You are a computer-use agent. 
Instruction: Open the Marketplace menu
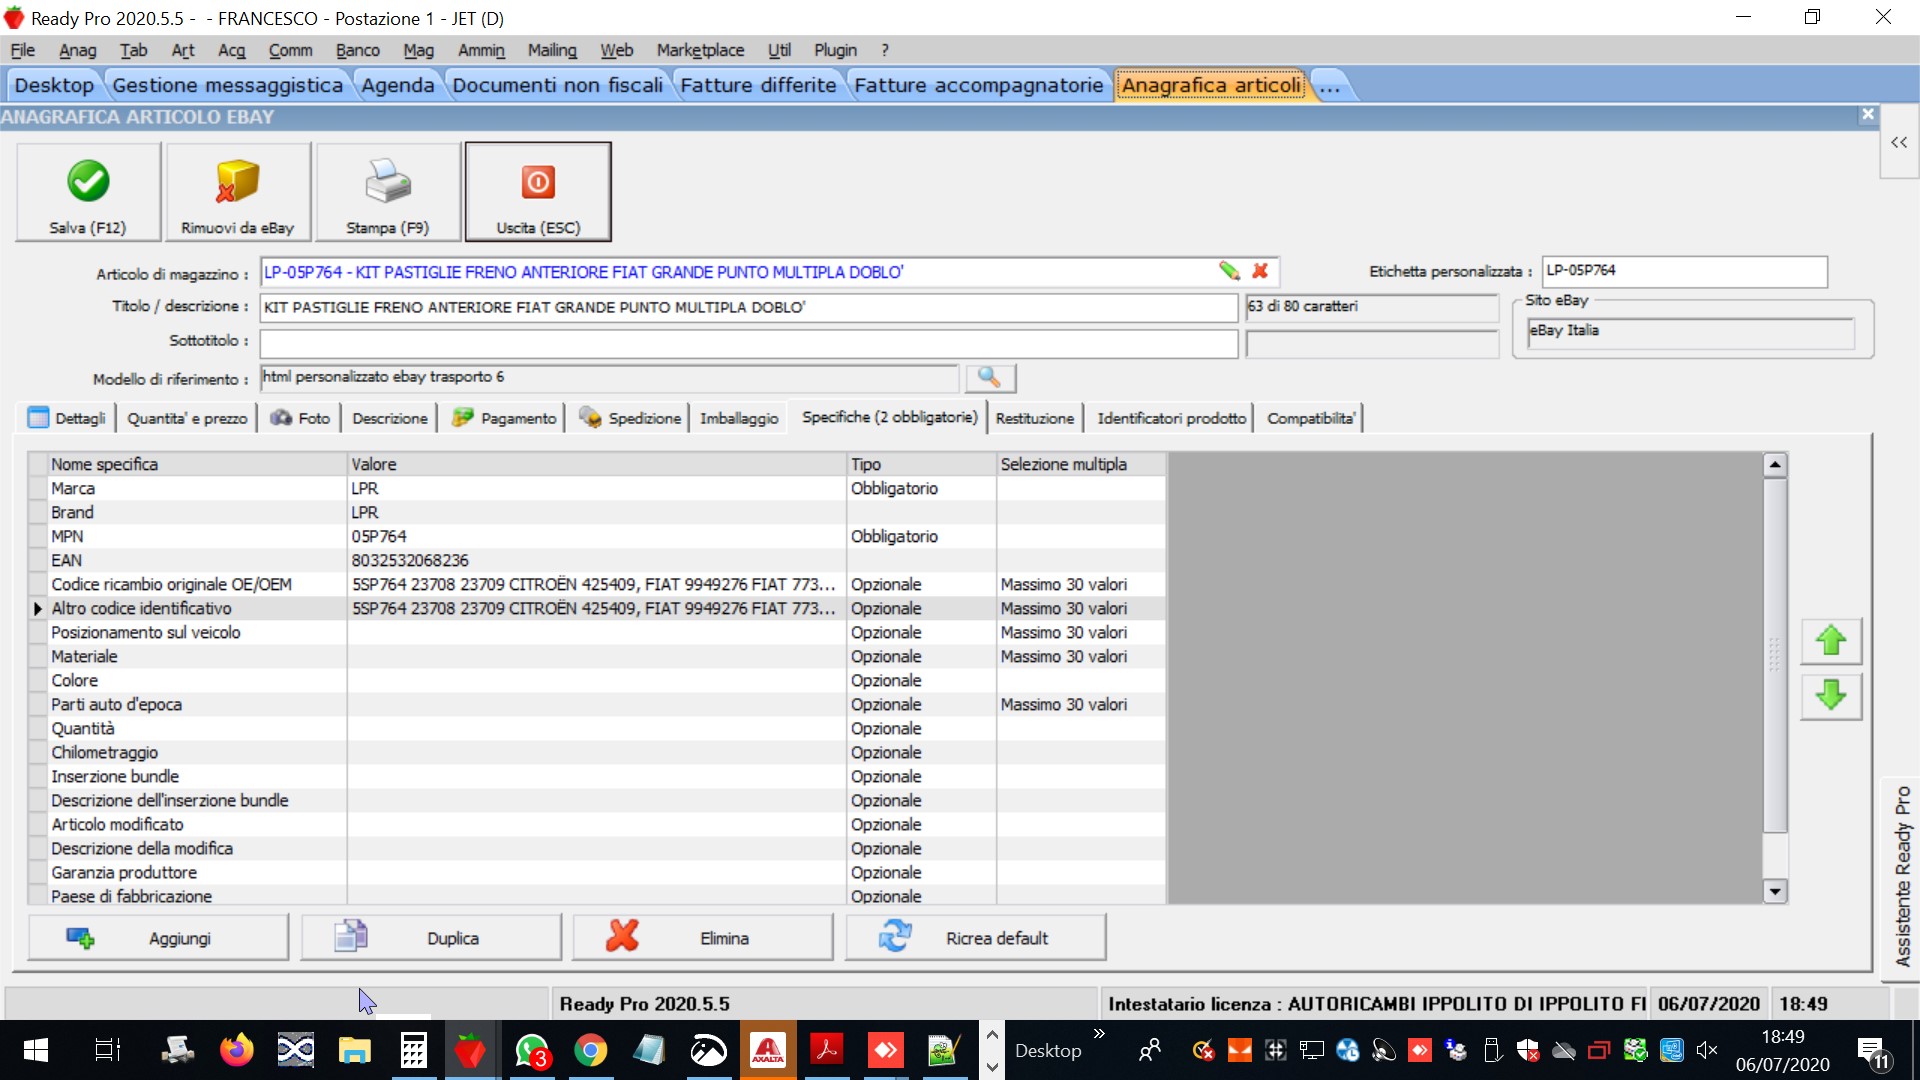pyautogui.click(x=700, y=50)
